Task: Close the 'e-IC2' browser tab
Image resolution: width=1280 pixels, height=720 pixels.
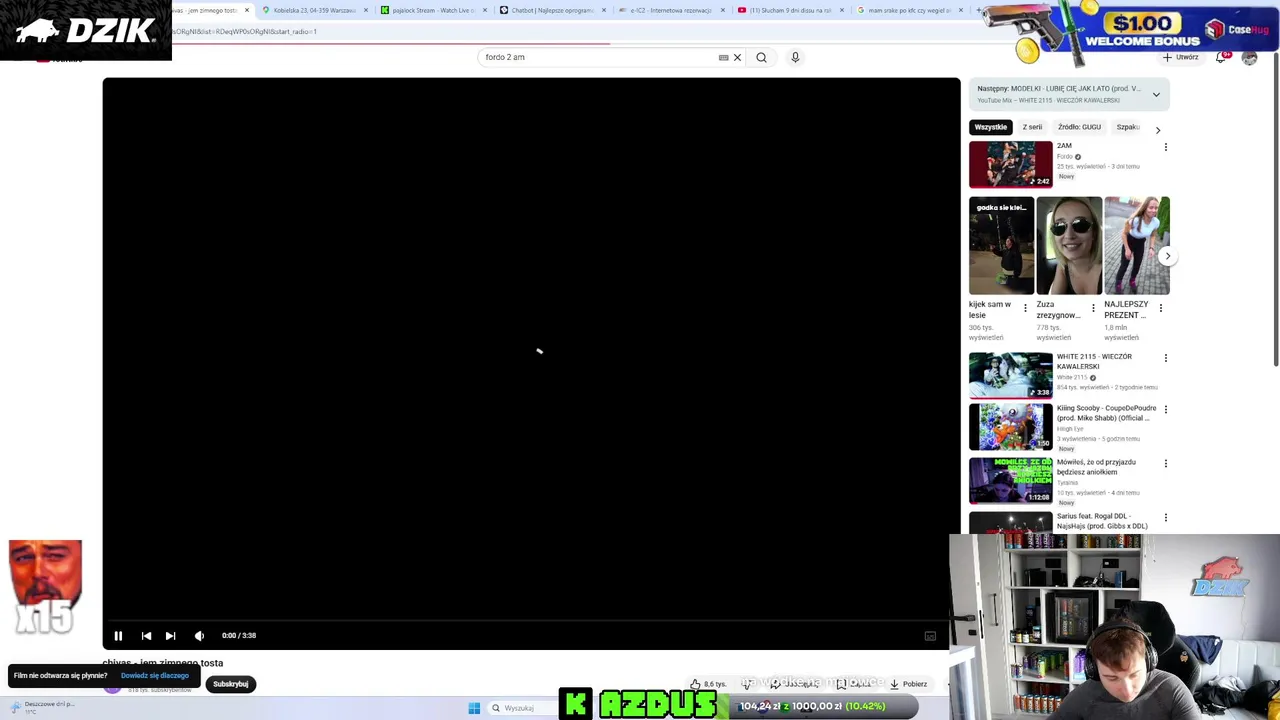Action: click(x=723, y=10)
